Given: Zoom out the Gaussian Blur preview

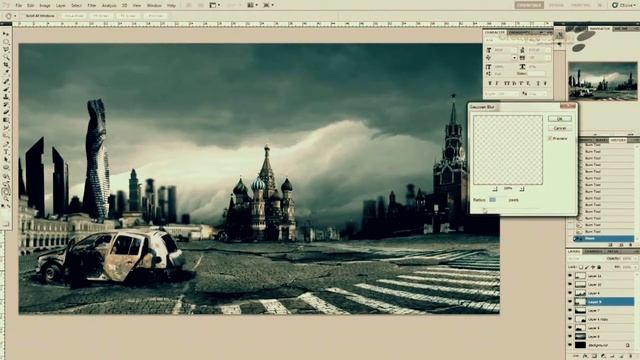Looking at the screenshot, I should (495, 189).
